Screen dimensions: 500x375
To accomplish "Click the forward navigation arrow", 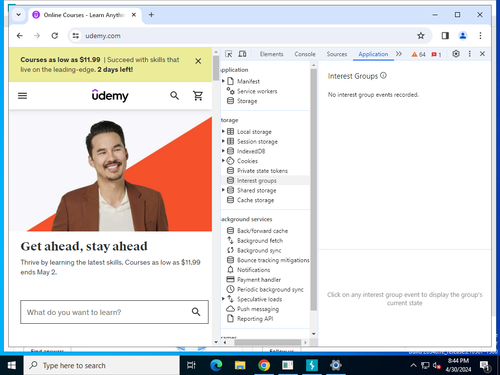I will (x=37, y=36).
